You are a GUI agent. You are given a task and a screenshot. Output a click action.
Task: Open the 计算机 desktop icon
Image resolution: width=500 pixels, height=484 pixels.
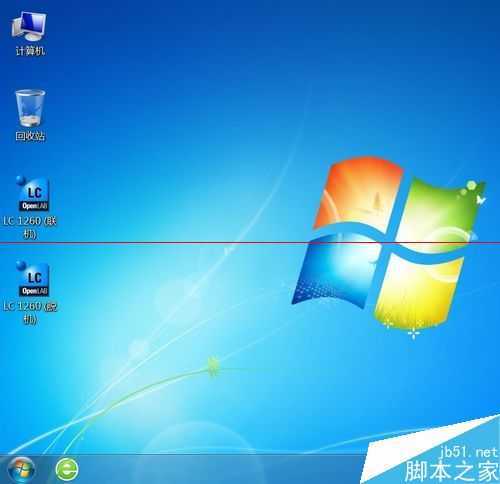(x=29, y=26)
